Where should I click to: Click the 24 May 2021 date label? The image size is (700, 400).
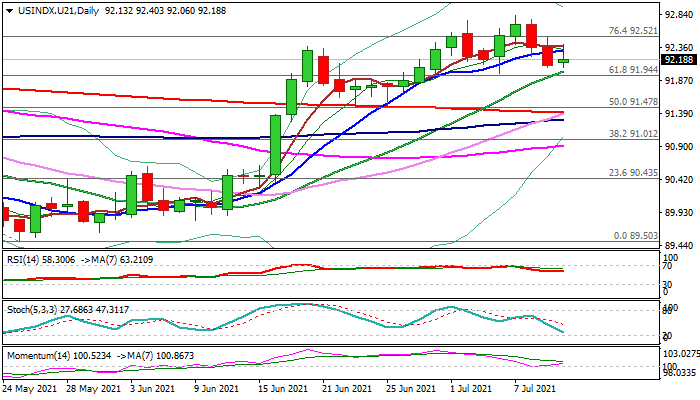coord(32,388)
